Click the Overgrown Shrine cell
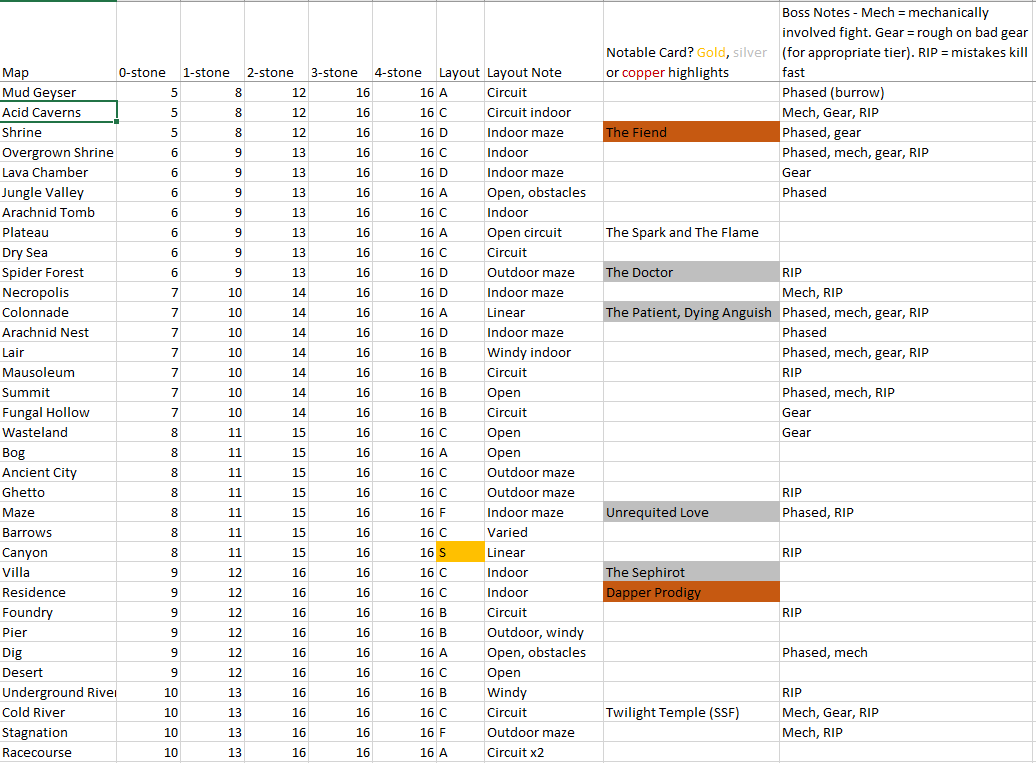Screen dimensions: 1036x763 click(58, 153)
